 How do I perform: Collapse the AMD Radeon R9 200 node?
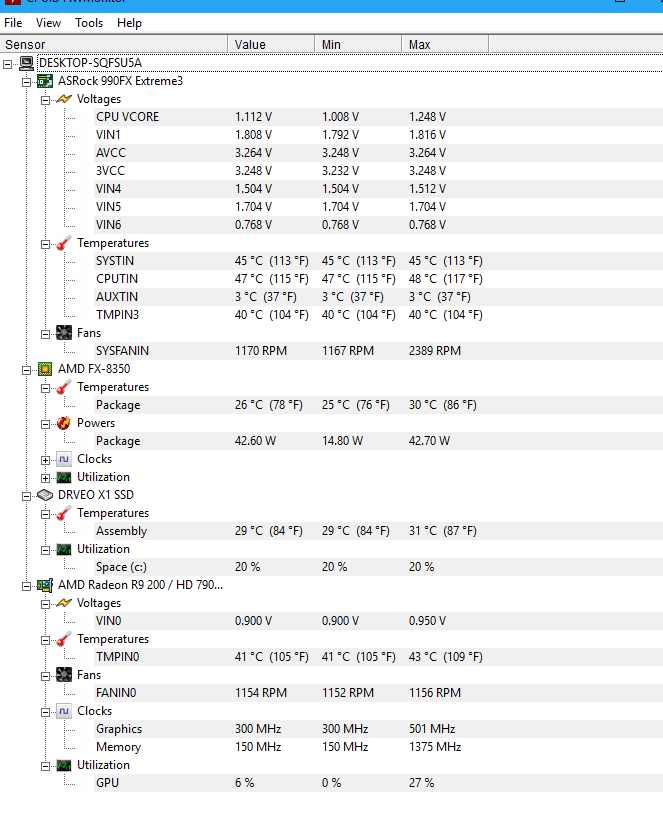coord(26,586)
